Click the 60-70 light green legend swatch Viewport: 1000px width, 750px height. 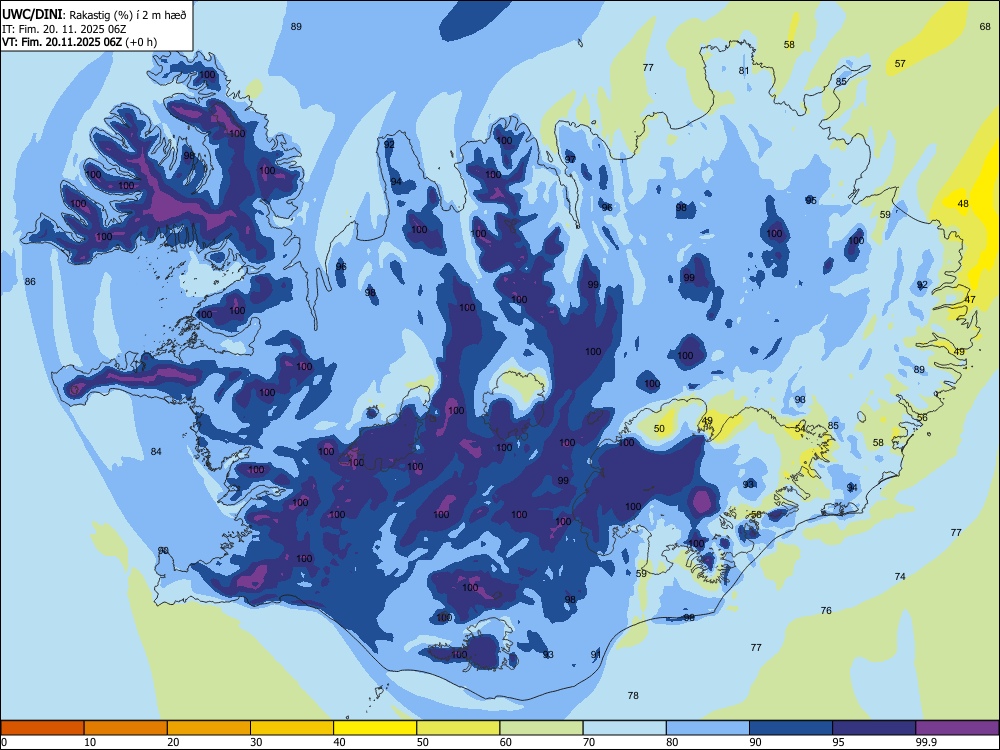click(541, 728)
